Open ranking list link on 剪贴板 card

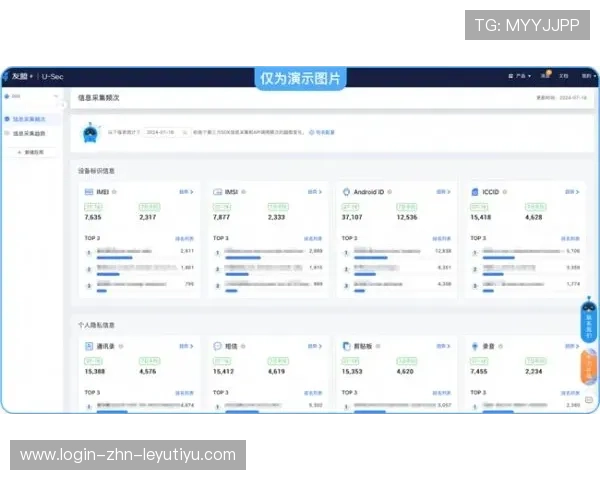coord(442,393)
